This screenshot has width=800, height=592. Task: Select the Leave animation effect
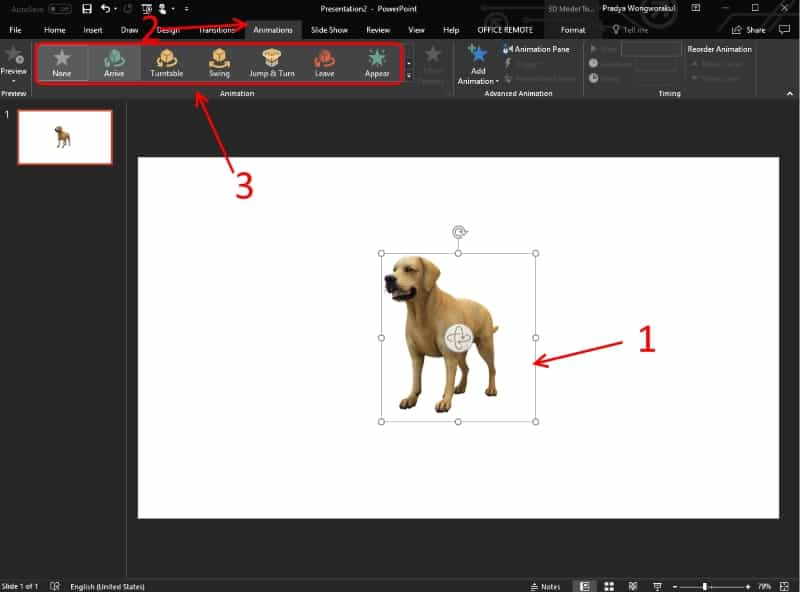[x=324, y=63]
